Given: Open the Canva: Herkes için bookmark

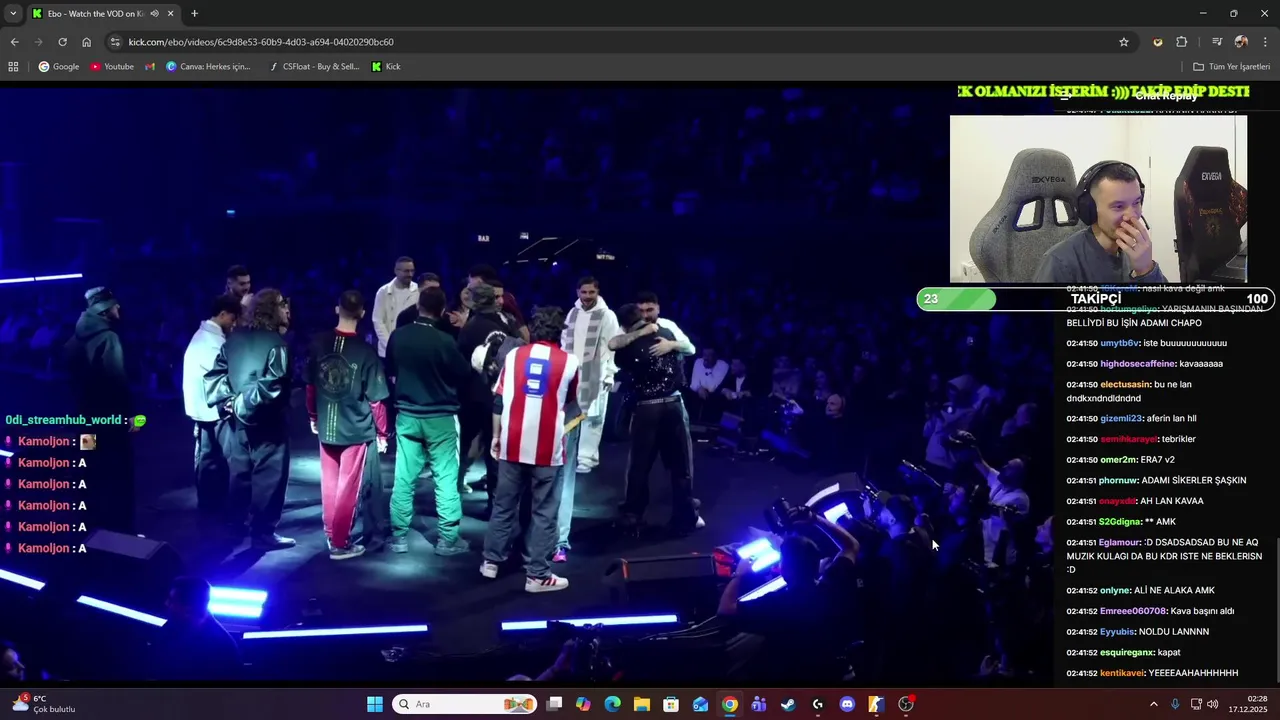Looking at the screenshot, I should pyautogui.click(x=208, y=67).
